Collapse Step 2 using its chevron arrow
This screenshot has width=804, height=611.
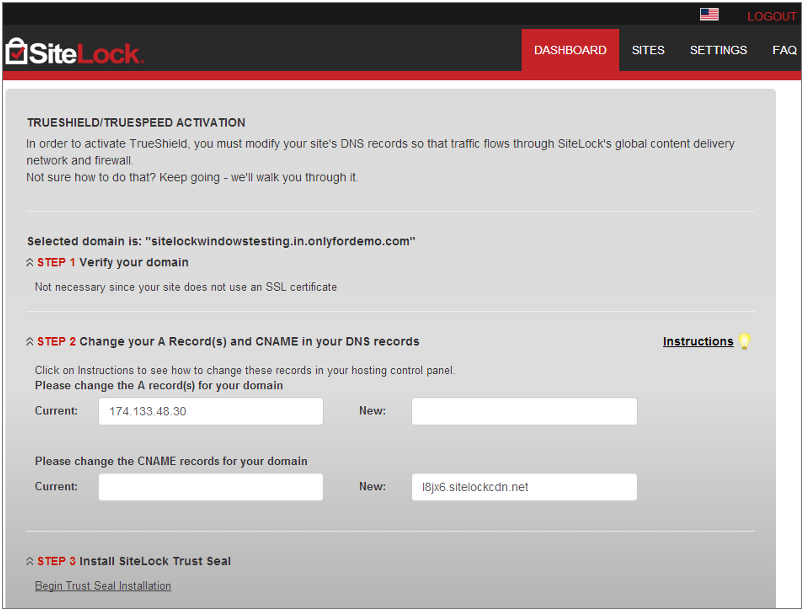pyautogui.click(x=30, y=342)
